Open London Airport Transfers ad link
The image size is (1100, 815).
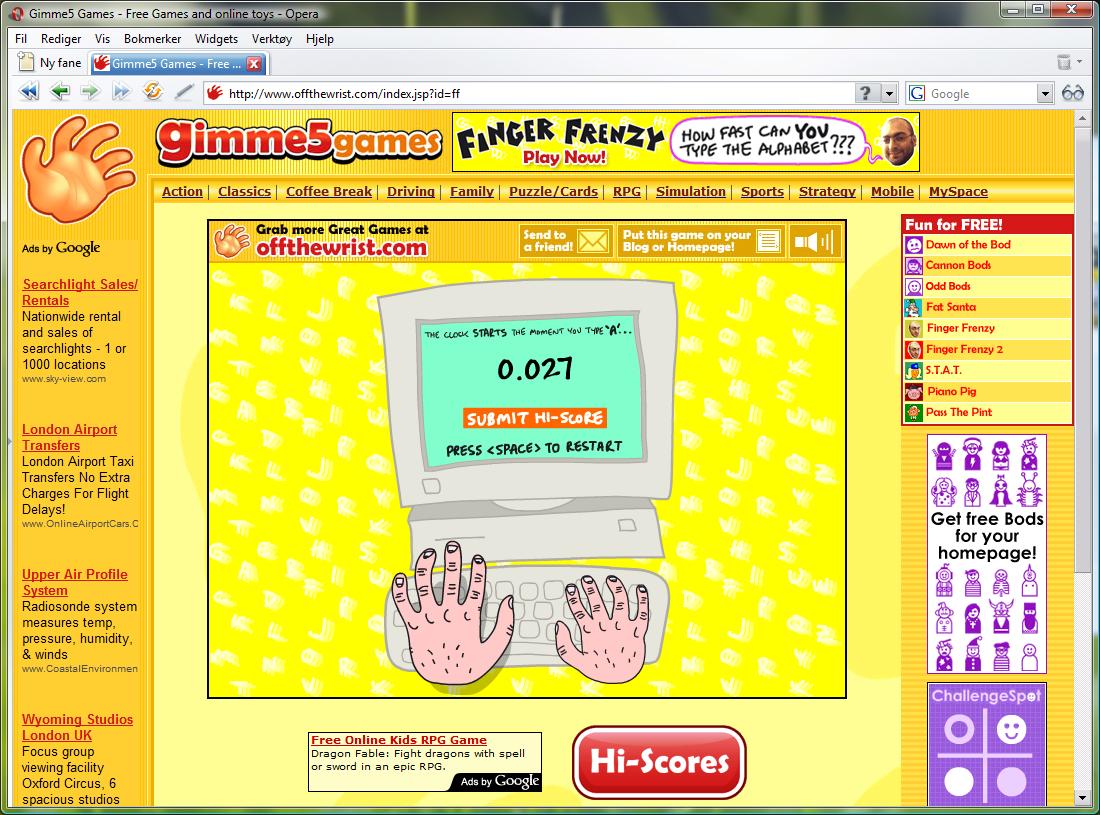pos(69,437)
